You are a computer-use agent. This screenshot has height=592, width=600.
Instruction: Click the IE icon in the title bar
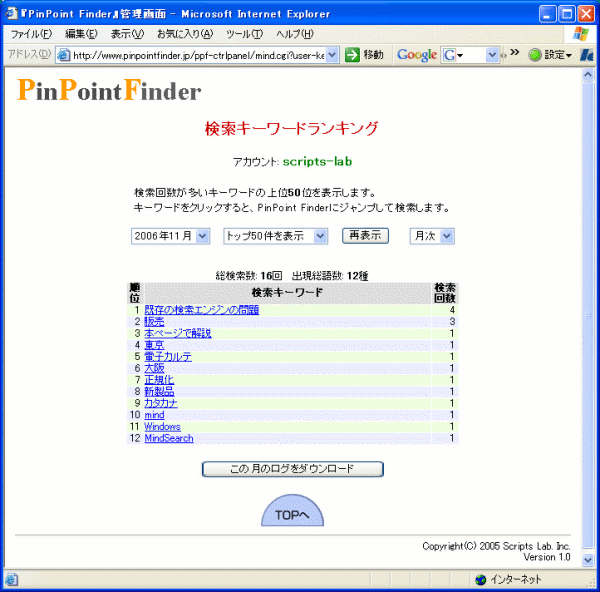(11, 13)
